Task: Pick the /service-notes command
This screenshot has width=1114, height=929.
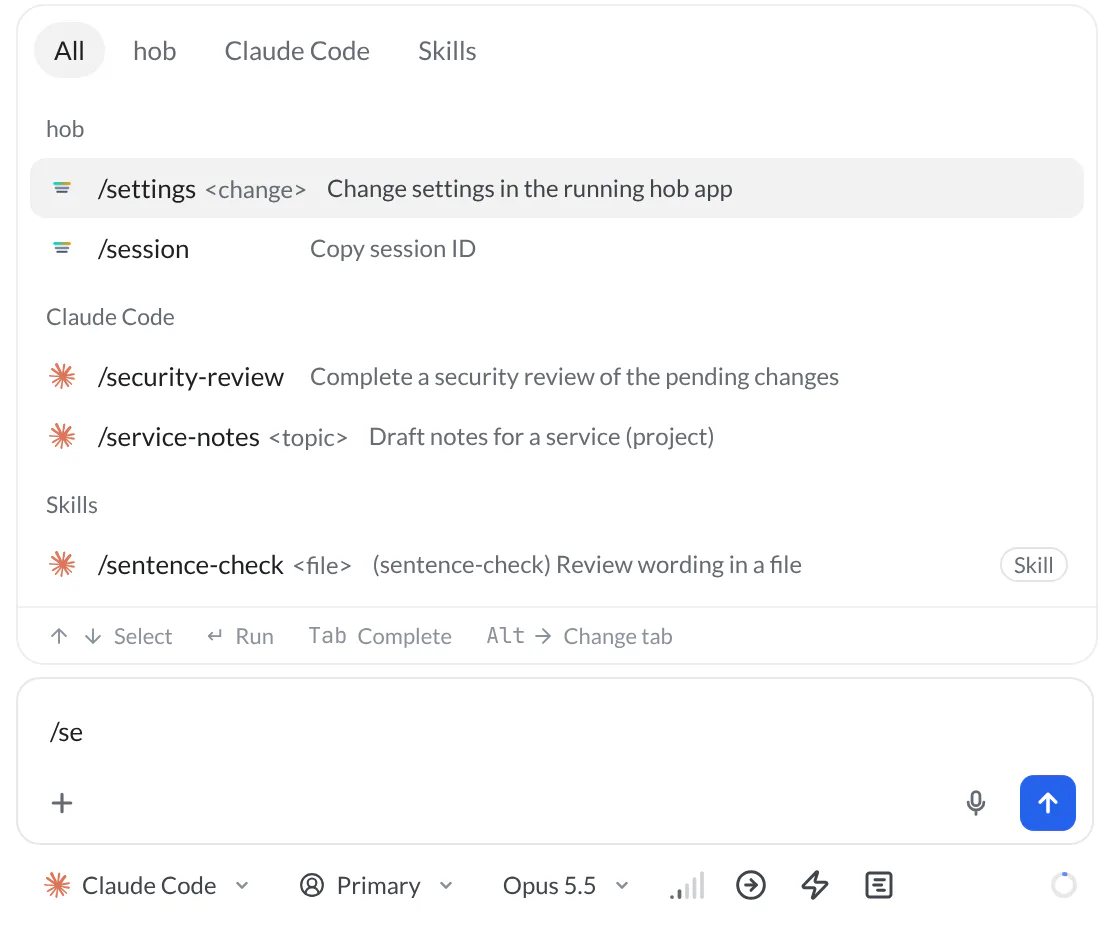Action: click(x=557, y=437)
